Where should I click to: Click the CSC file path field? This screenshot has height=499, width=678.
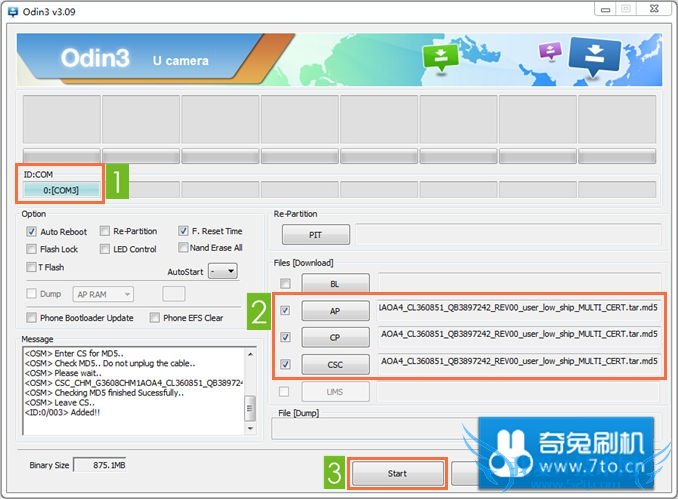tap(518, 361)
